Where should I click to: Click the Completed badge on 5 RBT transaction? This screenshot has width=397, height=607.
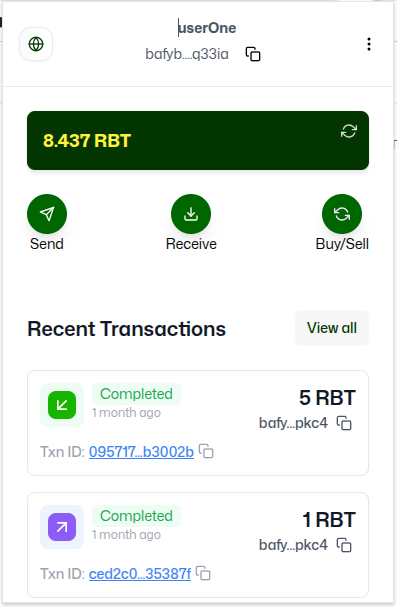click(136, 394)
